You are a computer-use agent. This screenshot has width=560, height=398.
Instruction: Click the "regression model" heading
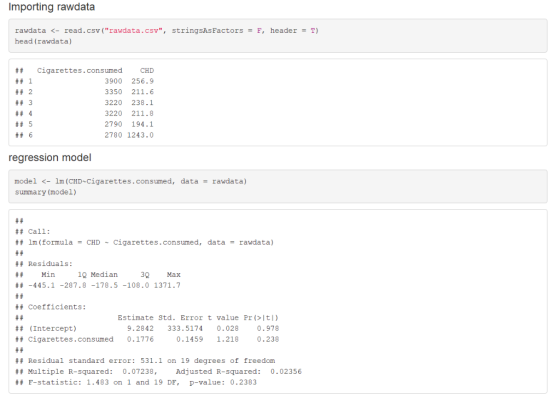click(x=50, y=157)
